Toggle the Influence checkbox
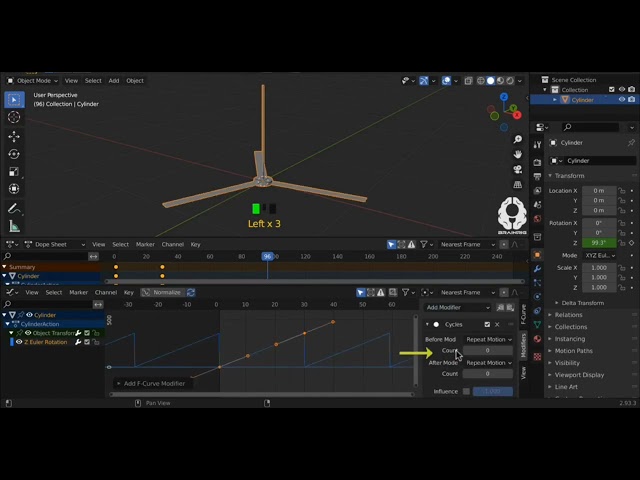The height and width of the screenshot is (480, 640). [x=466, y=391]
